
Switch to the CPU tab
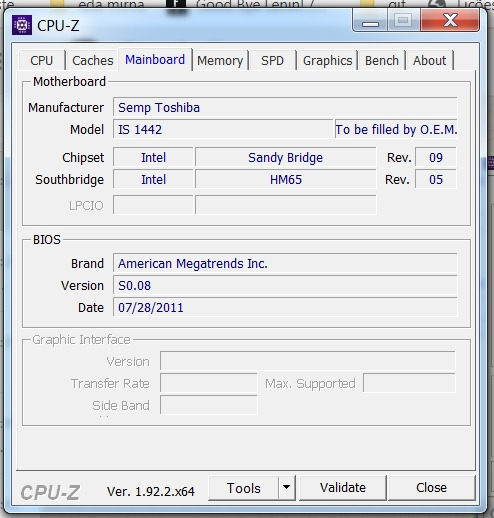pyautogui.click(x=42, y=61)
